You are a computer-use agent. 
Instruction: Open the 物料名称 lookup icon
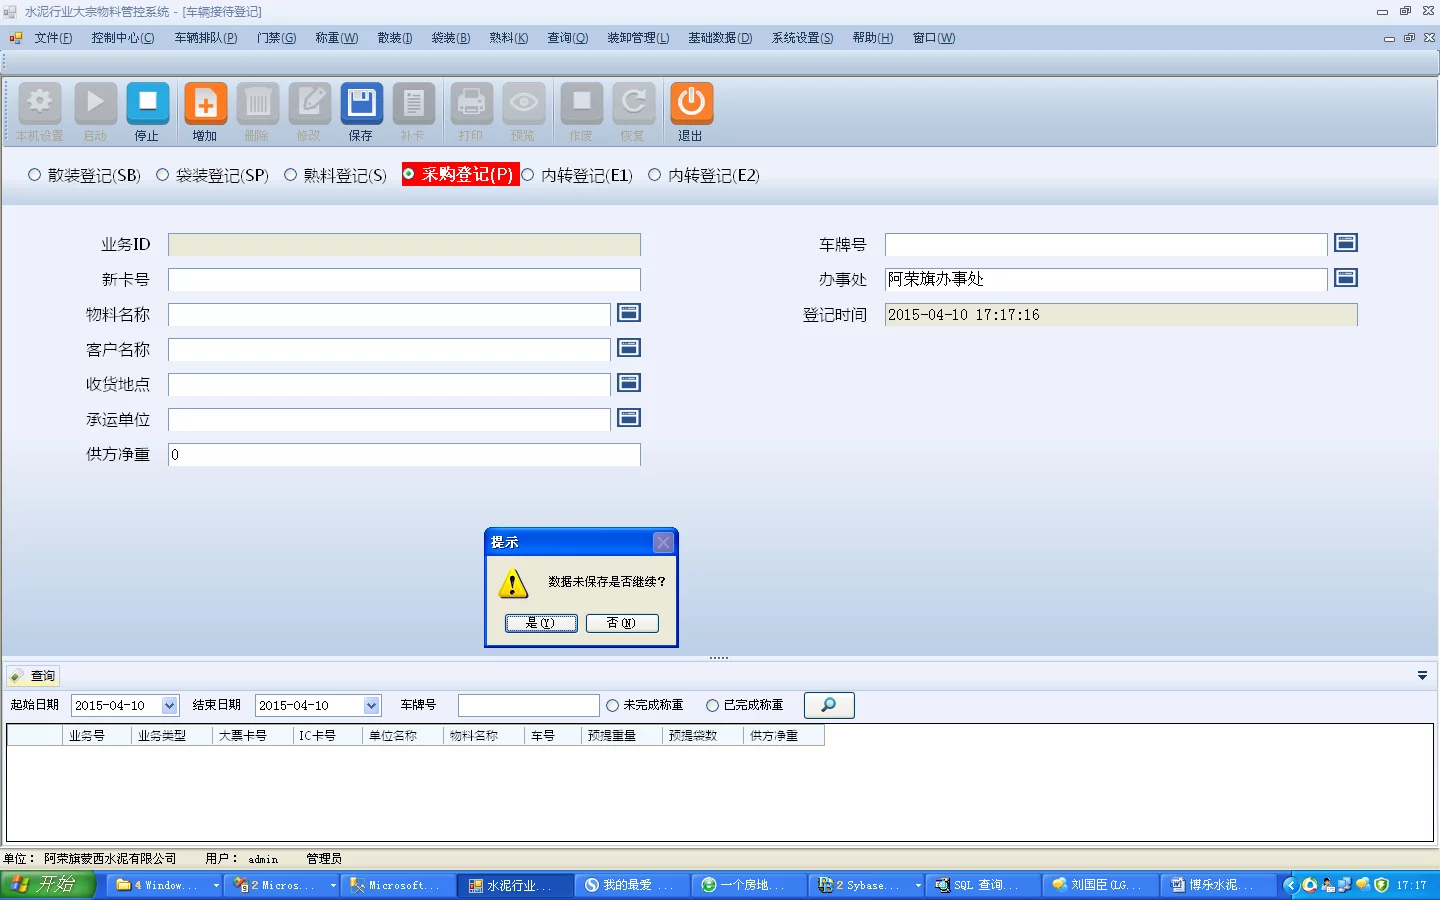coord(628,313)
